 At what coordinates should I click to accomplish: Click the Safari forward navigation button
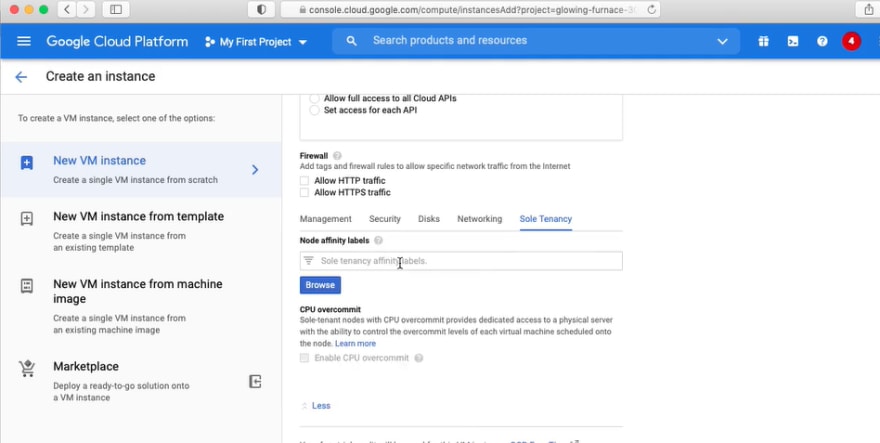(x=85, y=9)
